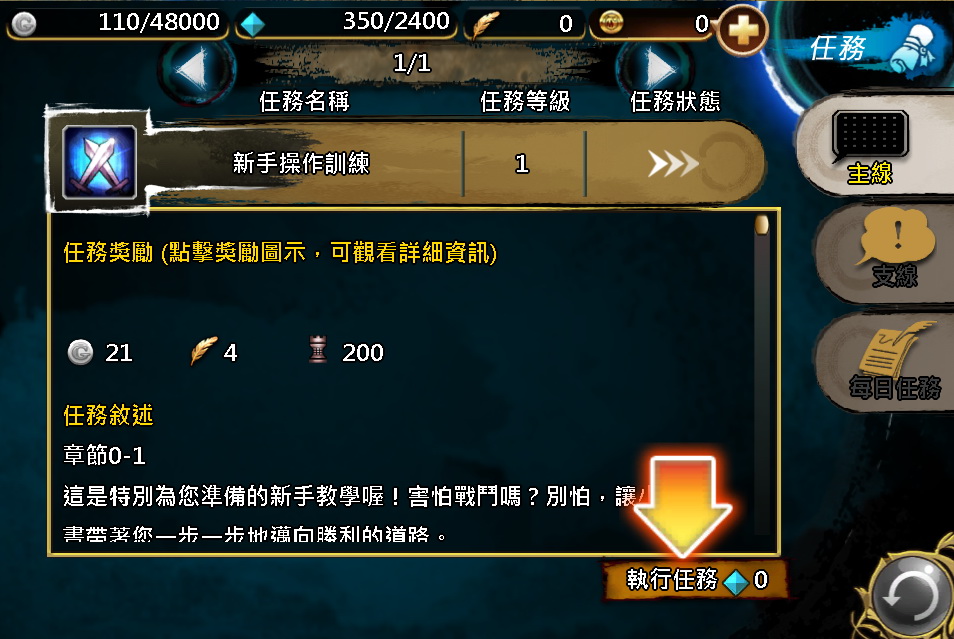The image size is (954, 639).
Task: Tap the gold coin icon in top bar
Action: click(x=611, y=23)
